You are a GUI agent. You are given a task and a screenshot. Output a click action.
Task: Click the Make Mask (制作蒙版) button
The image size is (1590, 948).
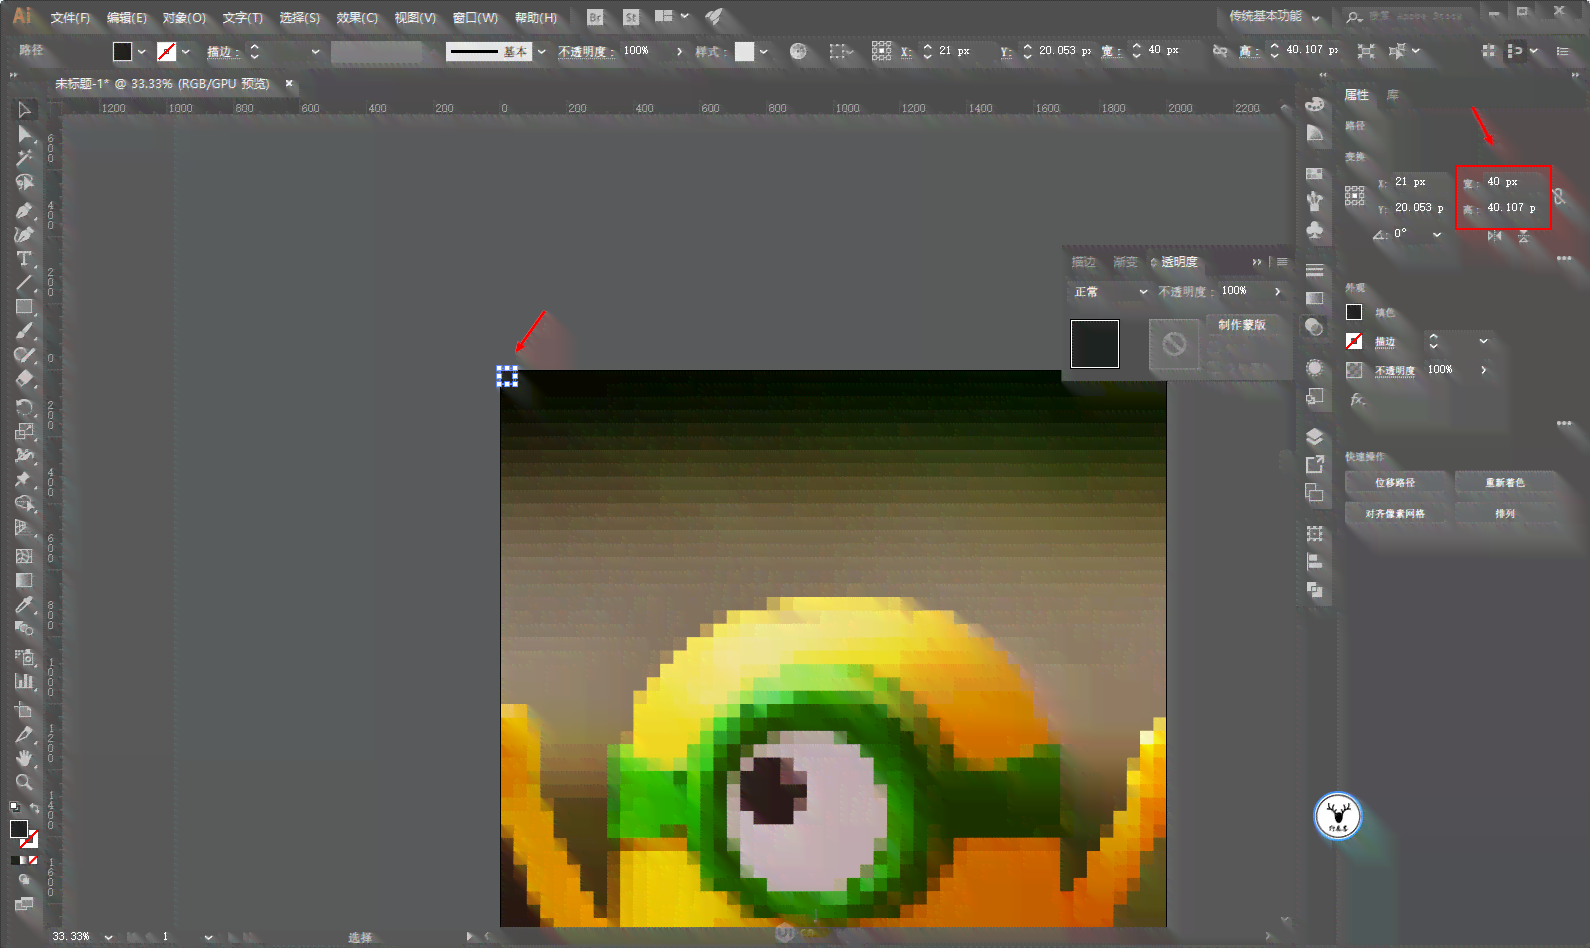click(x=1242, y=325)
